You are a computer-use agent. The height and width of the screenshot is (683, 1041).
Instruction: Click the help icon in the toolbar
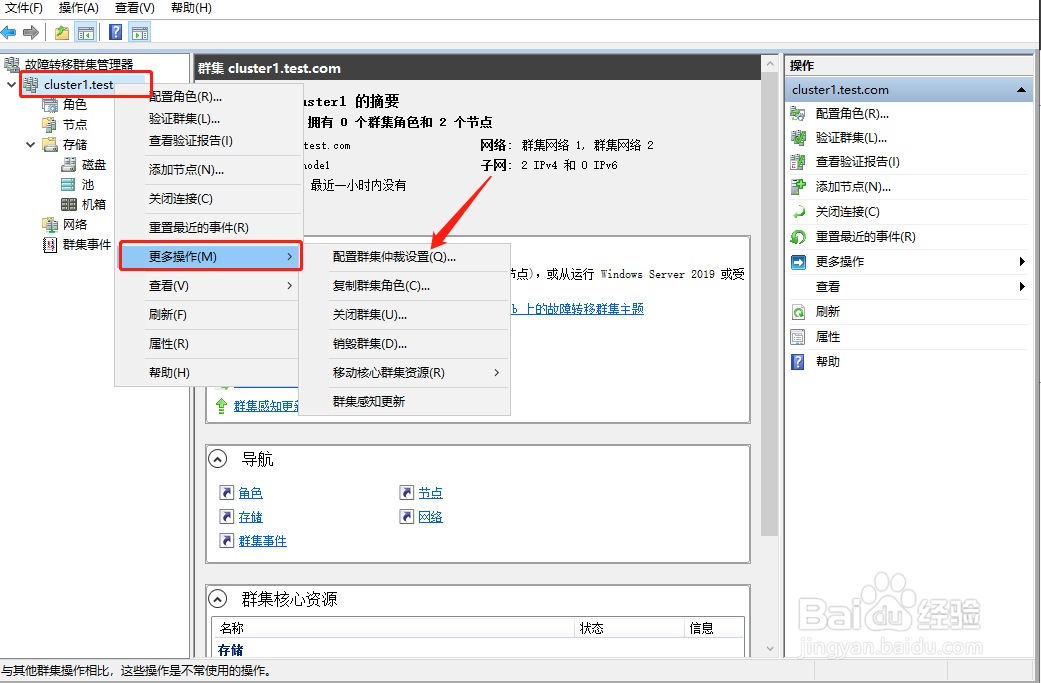click(115, 32)
